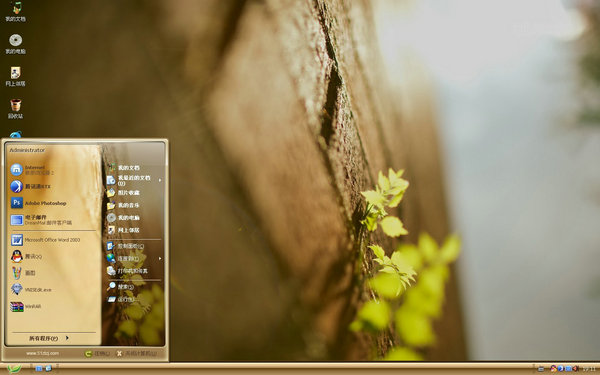Click the Log Off (注销) button
The width and height of the screenshot is (600, 375).
(x=97, y=354)
